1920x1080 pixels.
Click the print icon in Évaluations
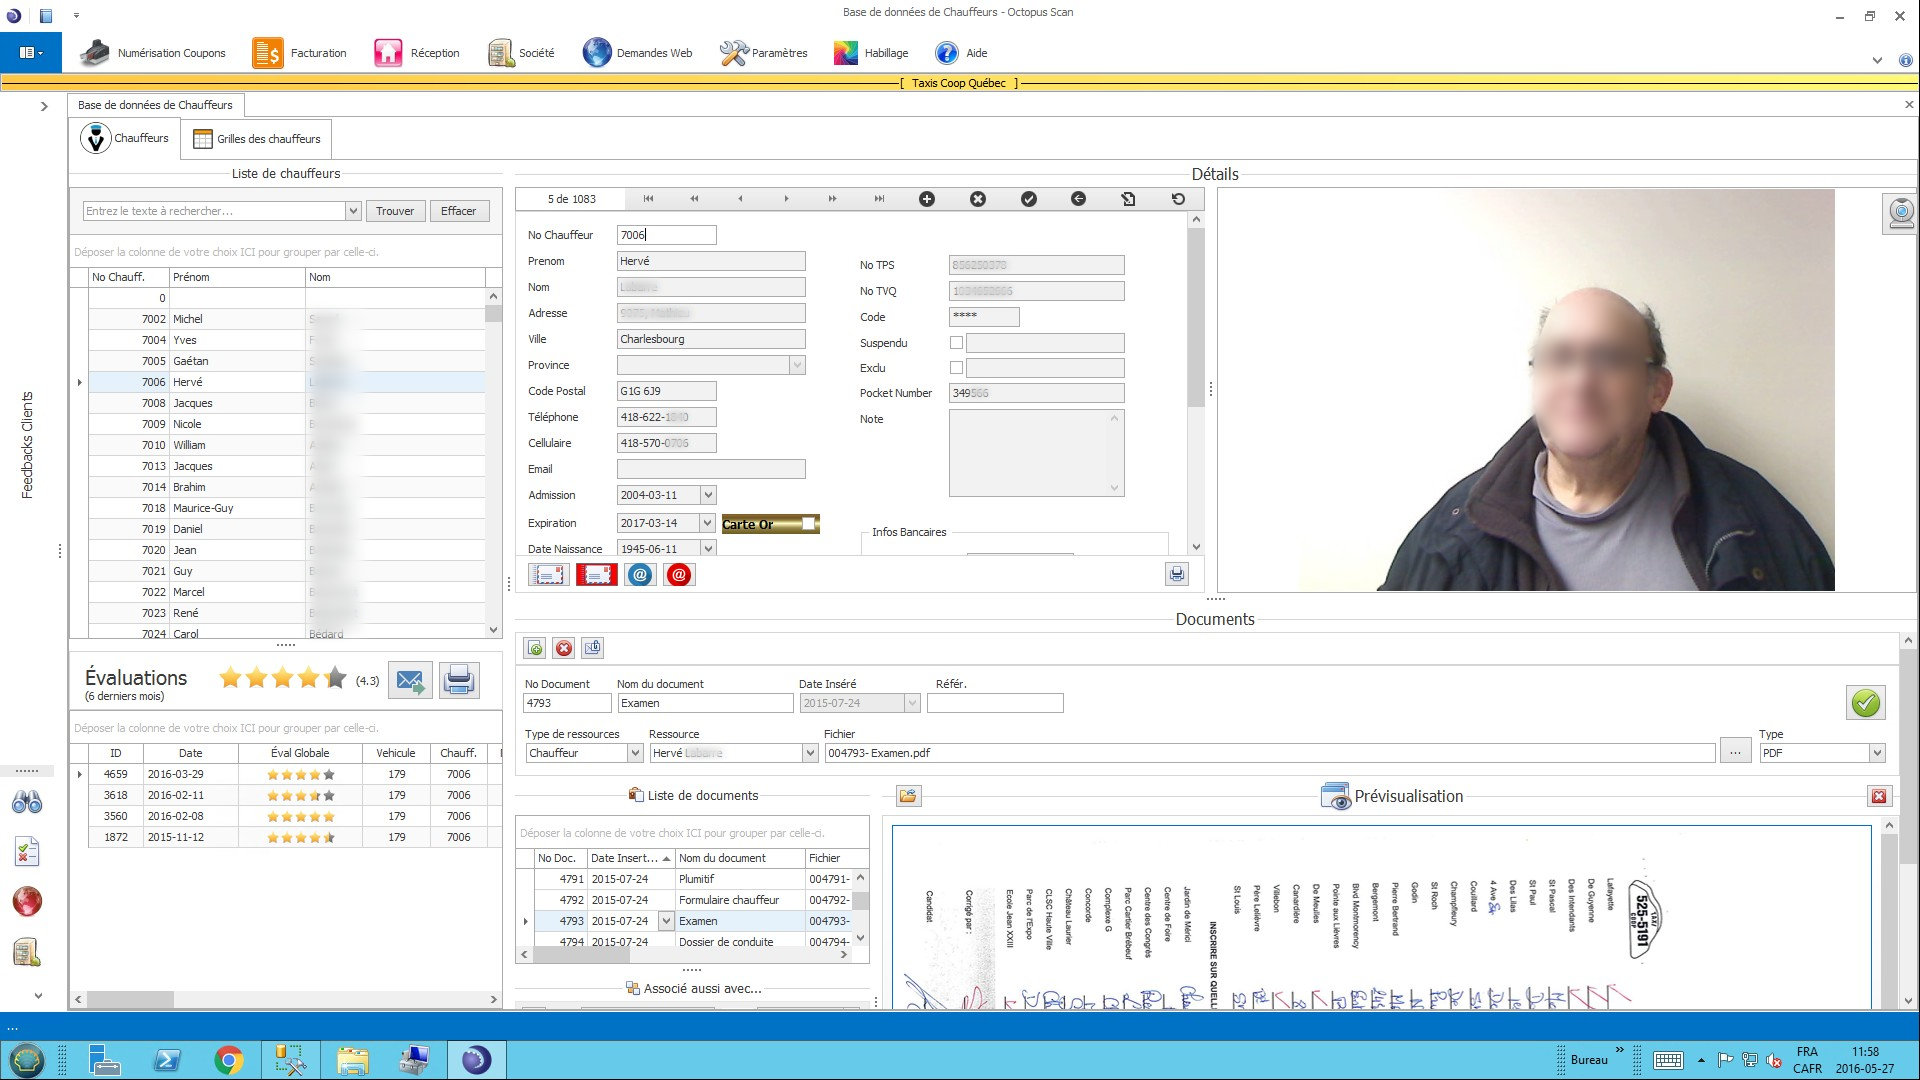click(x=459, y=680)
